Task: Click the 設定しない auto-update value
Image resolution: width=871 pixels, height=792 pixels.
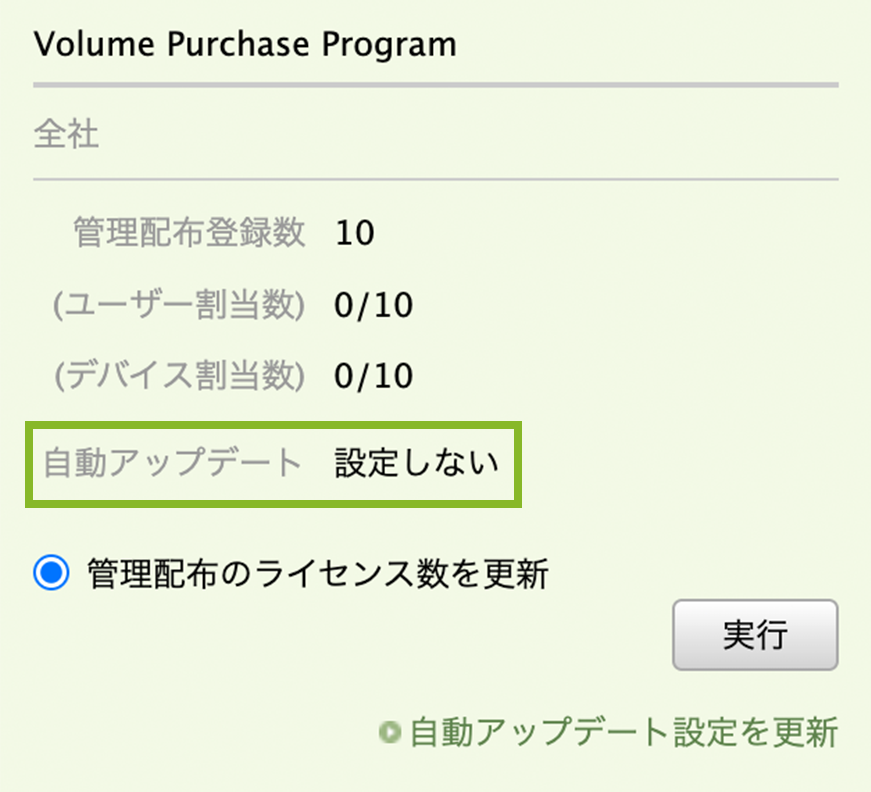Action: (417, 463)
